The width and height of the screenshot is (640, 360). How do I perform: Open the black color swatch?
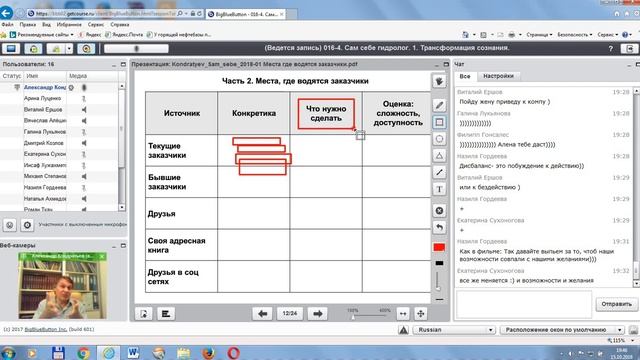click(x=439, y=263)
